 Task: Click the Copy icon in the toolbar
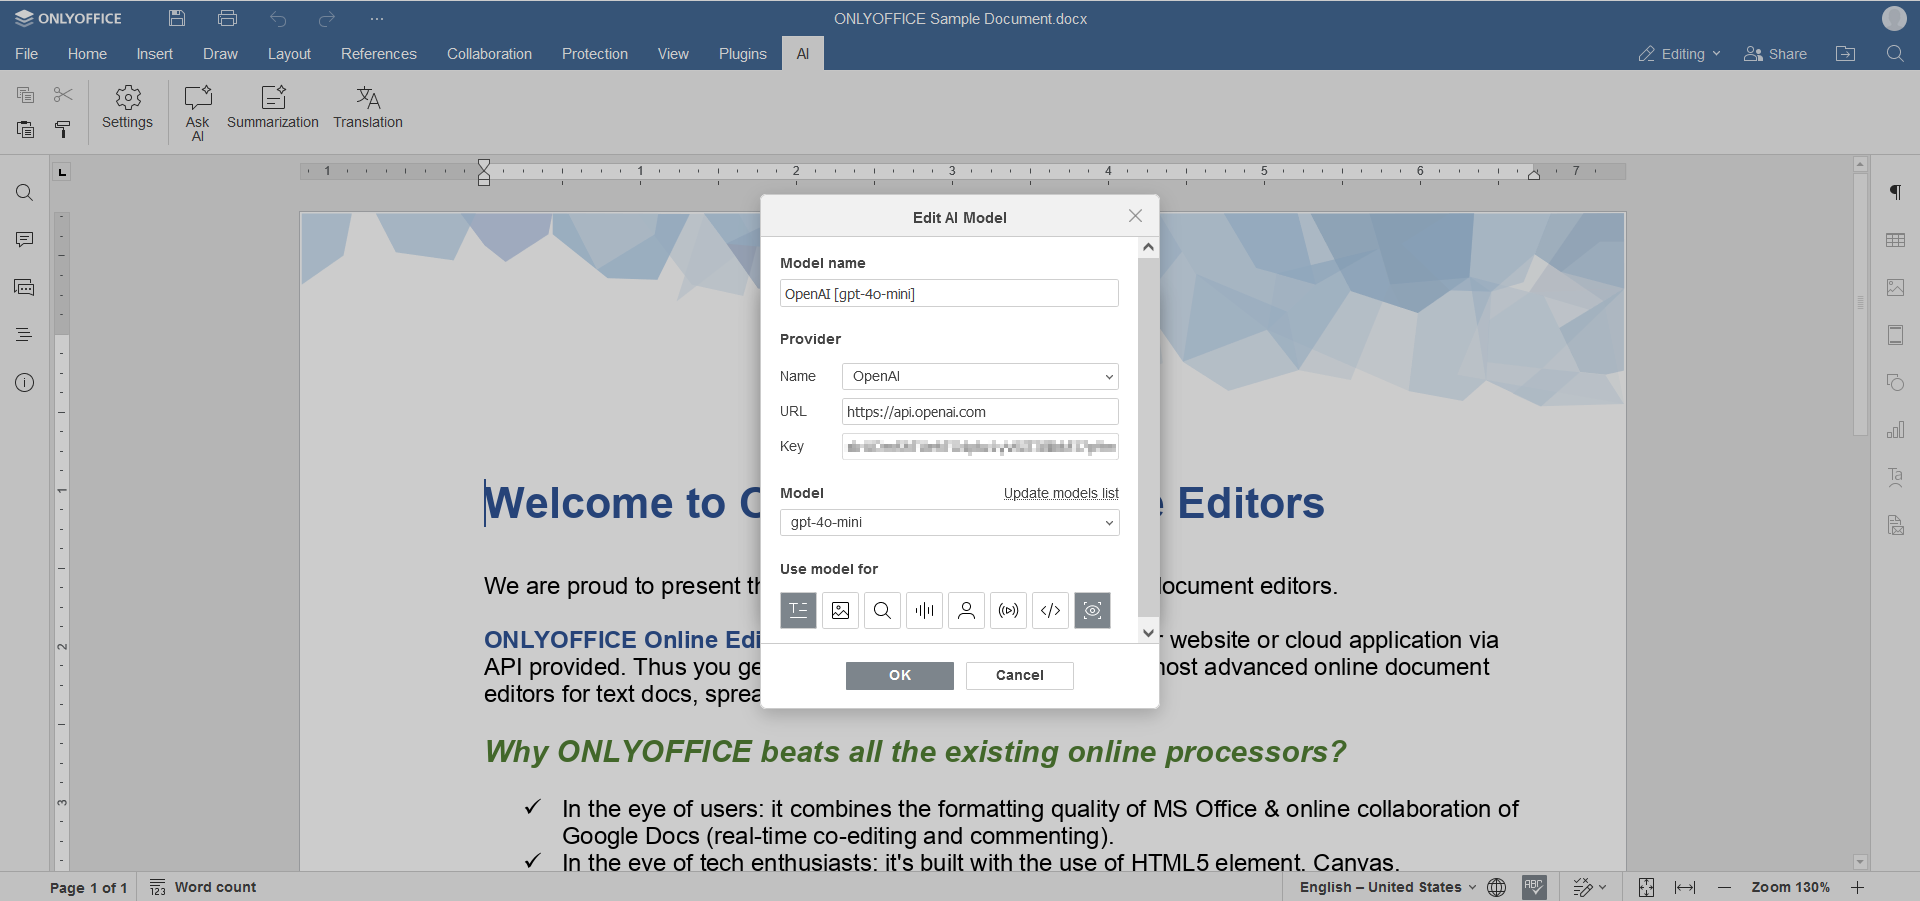click(26, 95)
